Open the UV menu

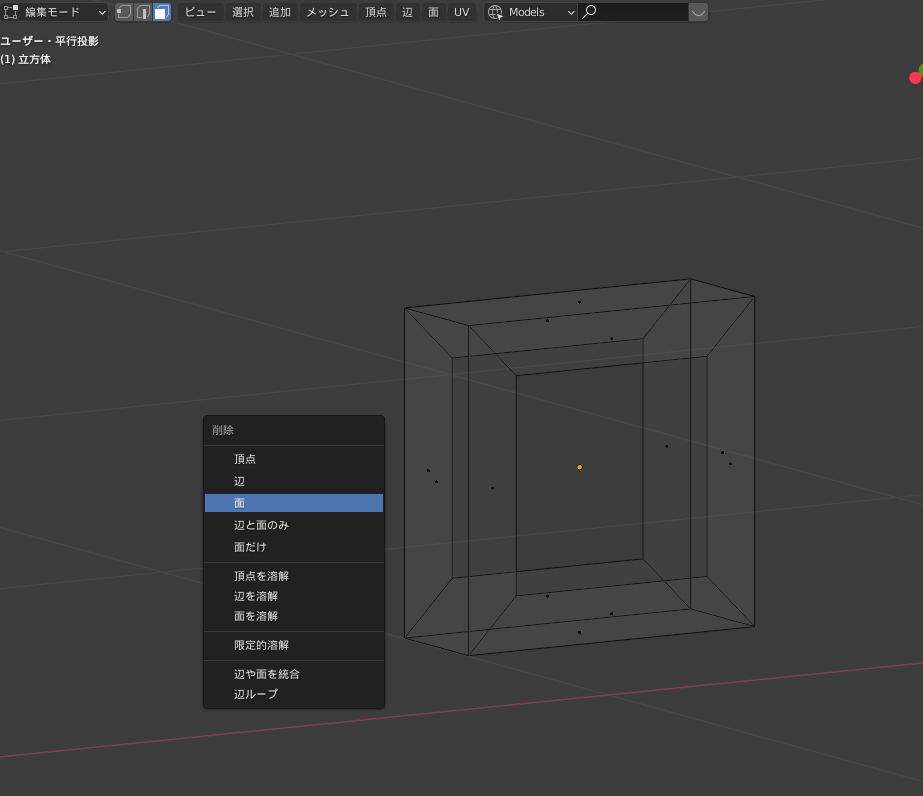[x=462, y=12]
